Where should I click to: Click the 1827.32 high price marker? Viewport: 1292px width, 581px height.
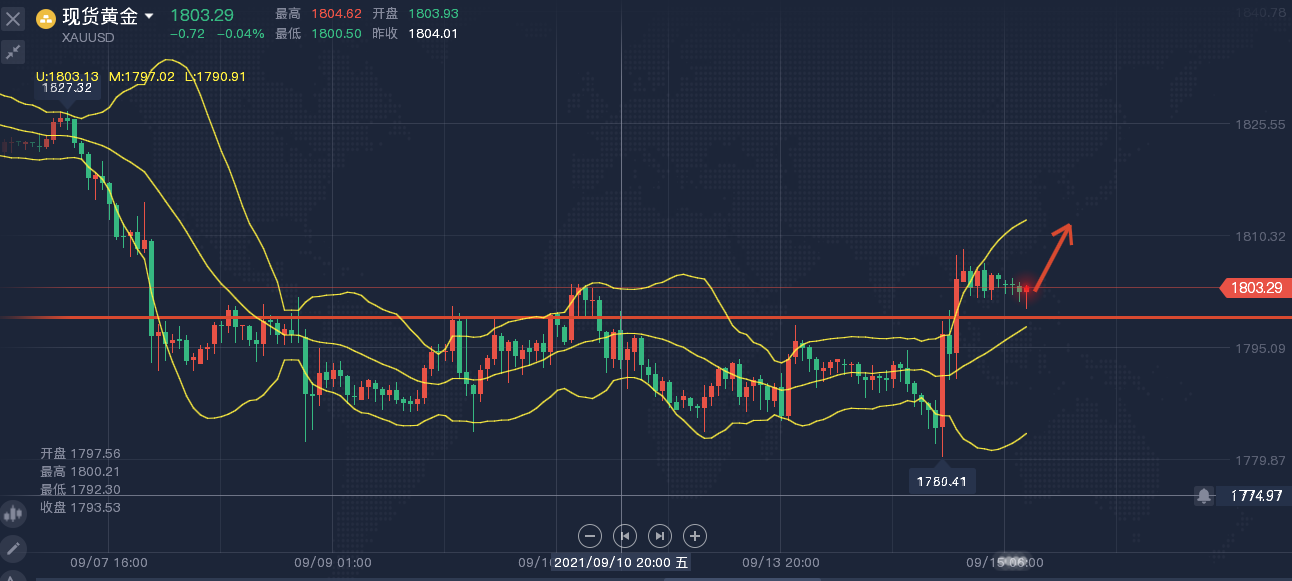pos(68,88)
